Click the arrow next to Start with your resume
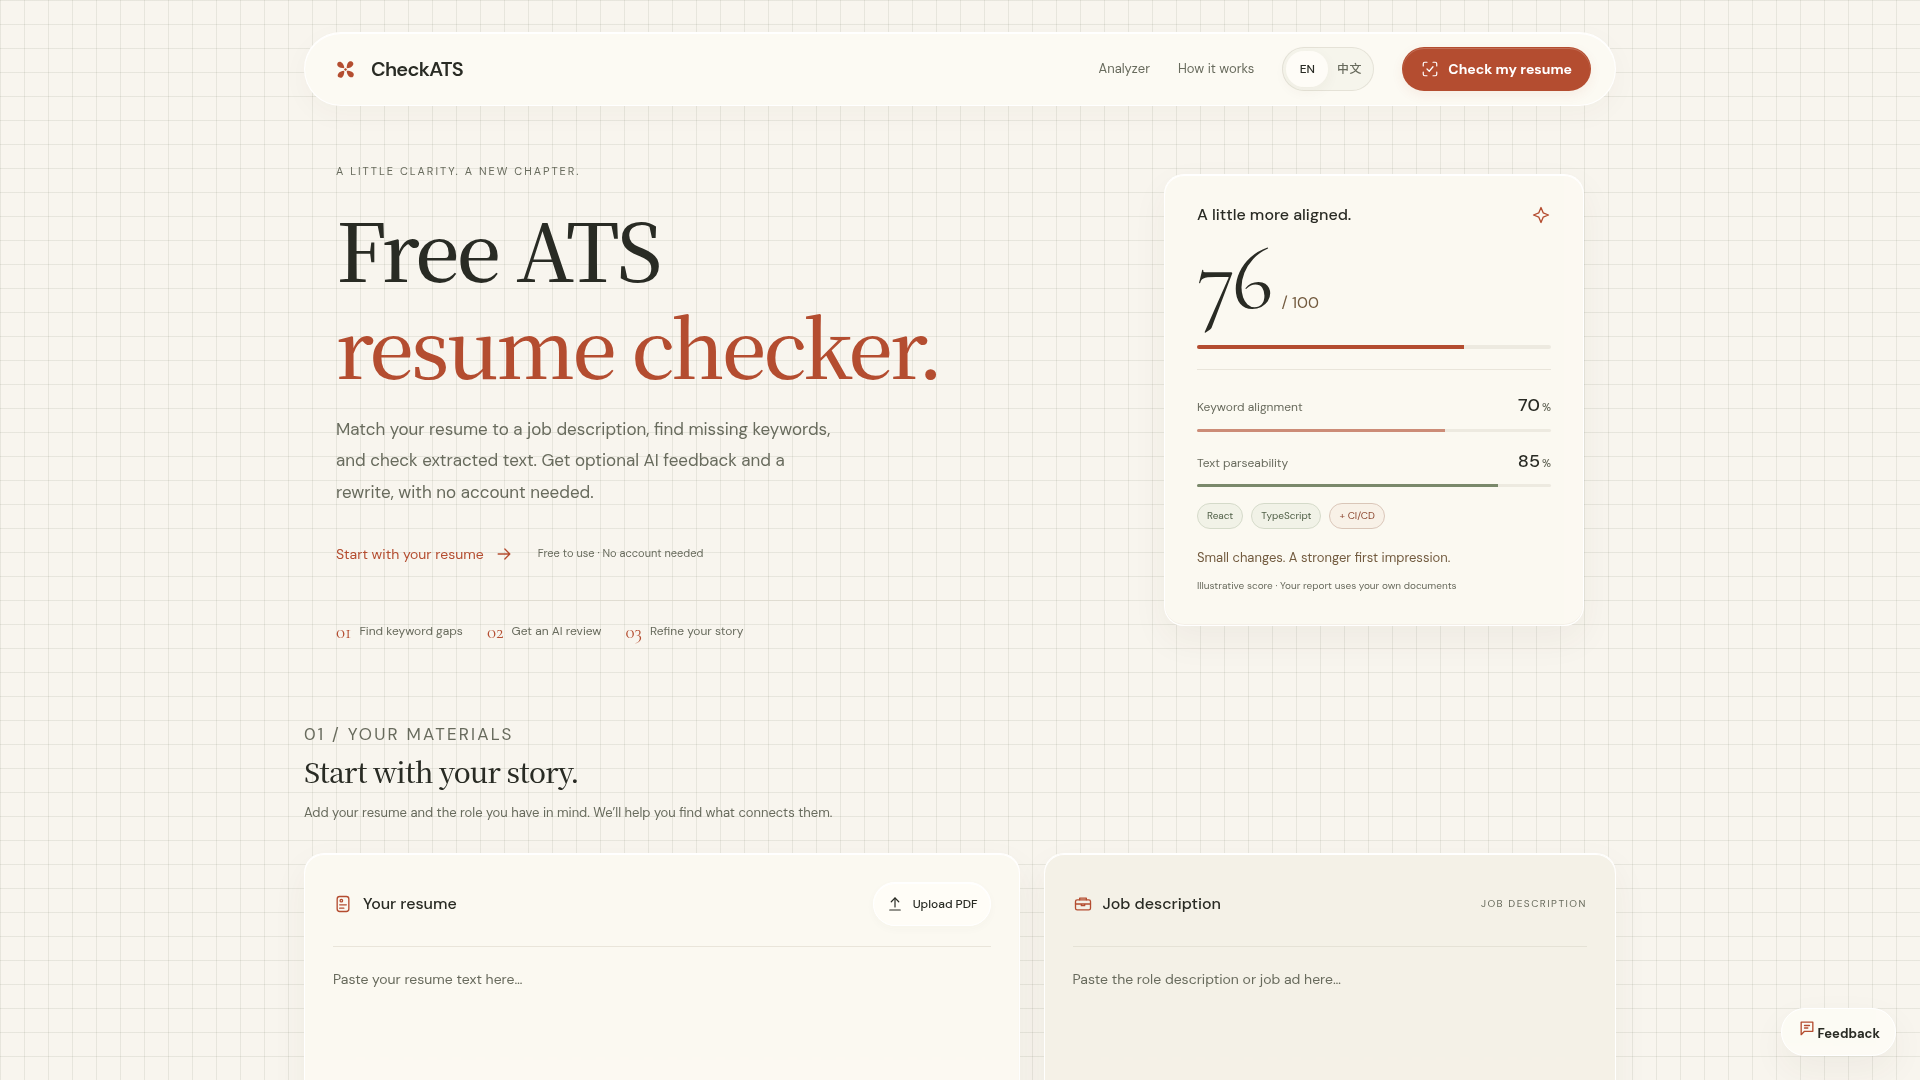This screenshot has width=1920, height=1080. 504,554
